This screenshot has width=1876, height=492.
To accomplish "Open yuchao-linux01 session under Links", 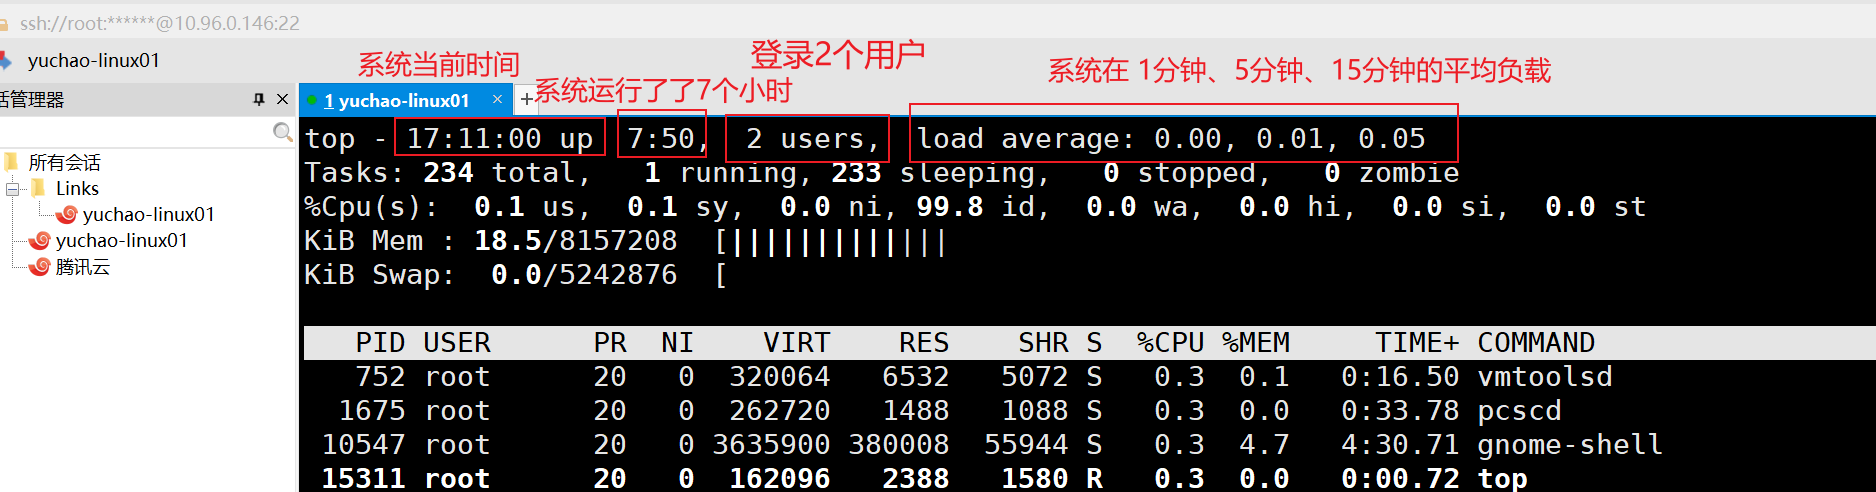I will coord(148,214).
